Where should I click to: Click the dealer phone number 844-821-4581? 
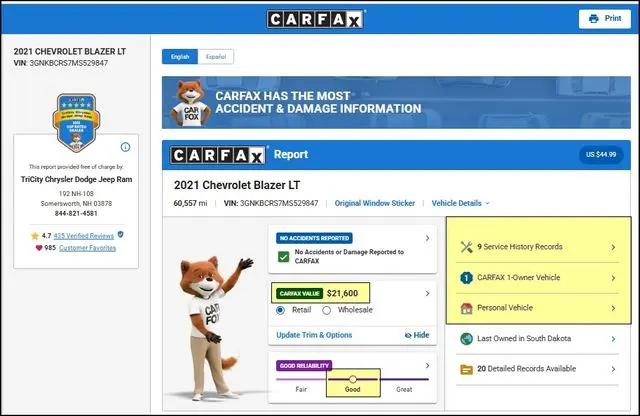pyautogui.click(x=76, y=214)
